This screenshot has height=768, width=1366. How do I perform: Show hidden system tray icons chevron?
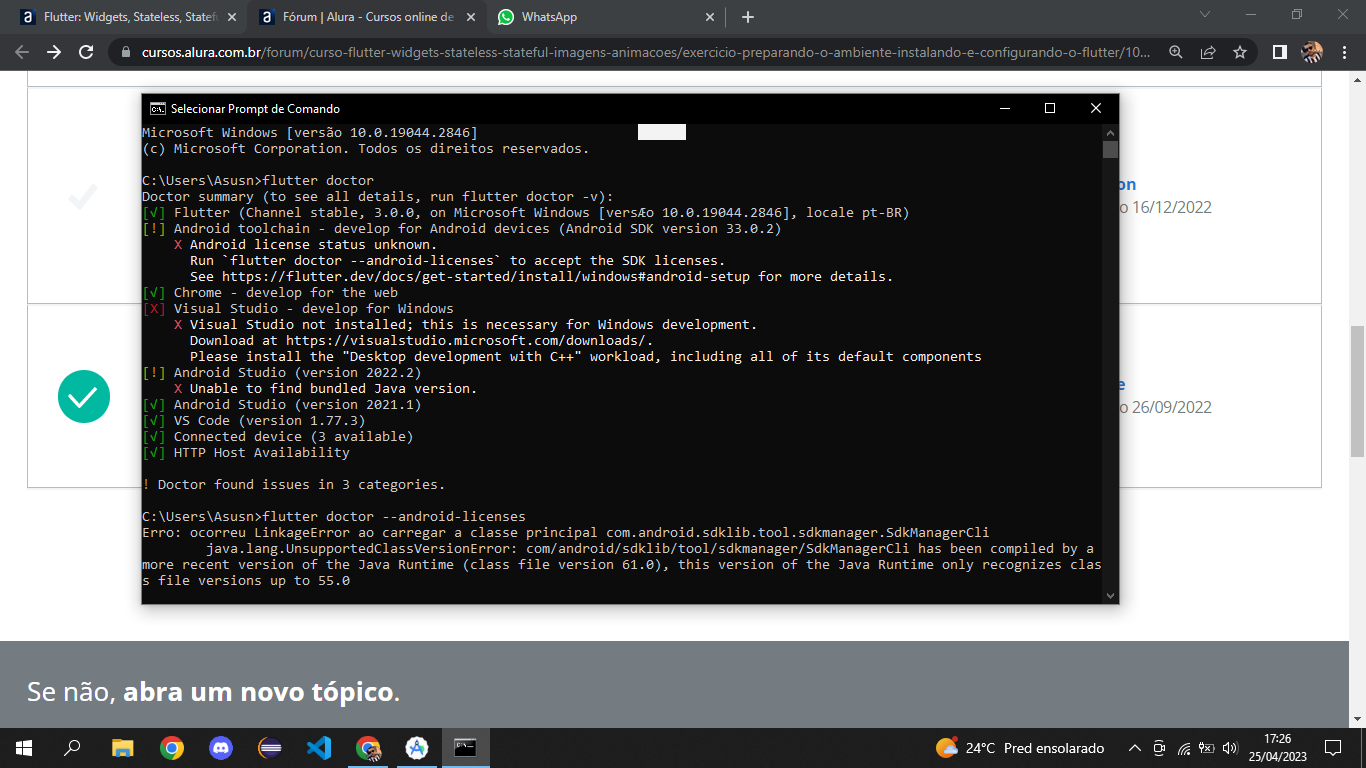pos(1134,748)
